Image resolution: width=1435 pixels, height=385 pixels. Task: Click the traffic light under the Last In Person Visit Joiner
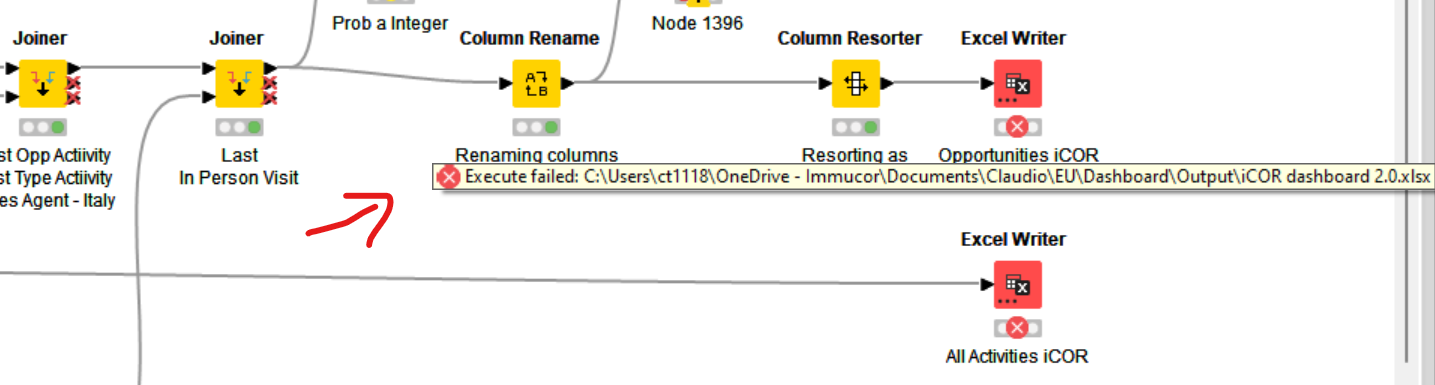click(240, 127)
